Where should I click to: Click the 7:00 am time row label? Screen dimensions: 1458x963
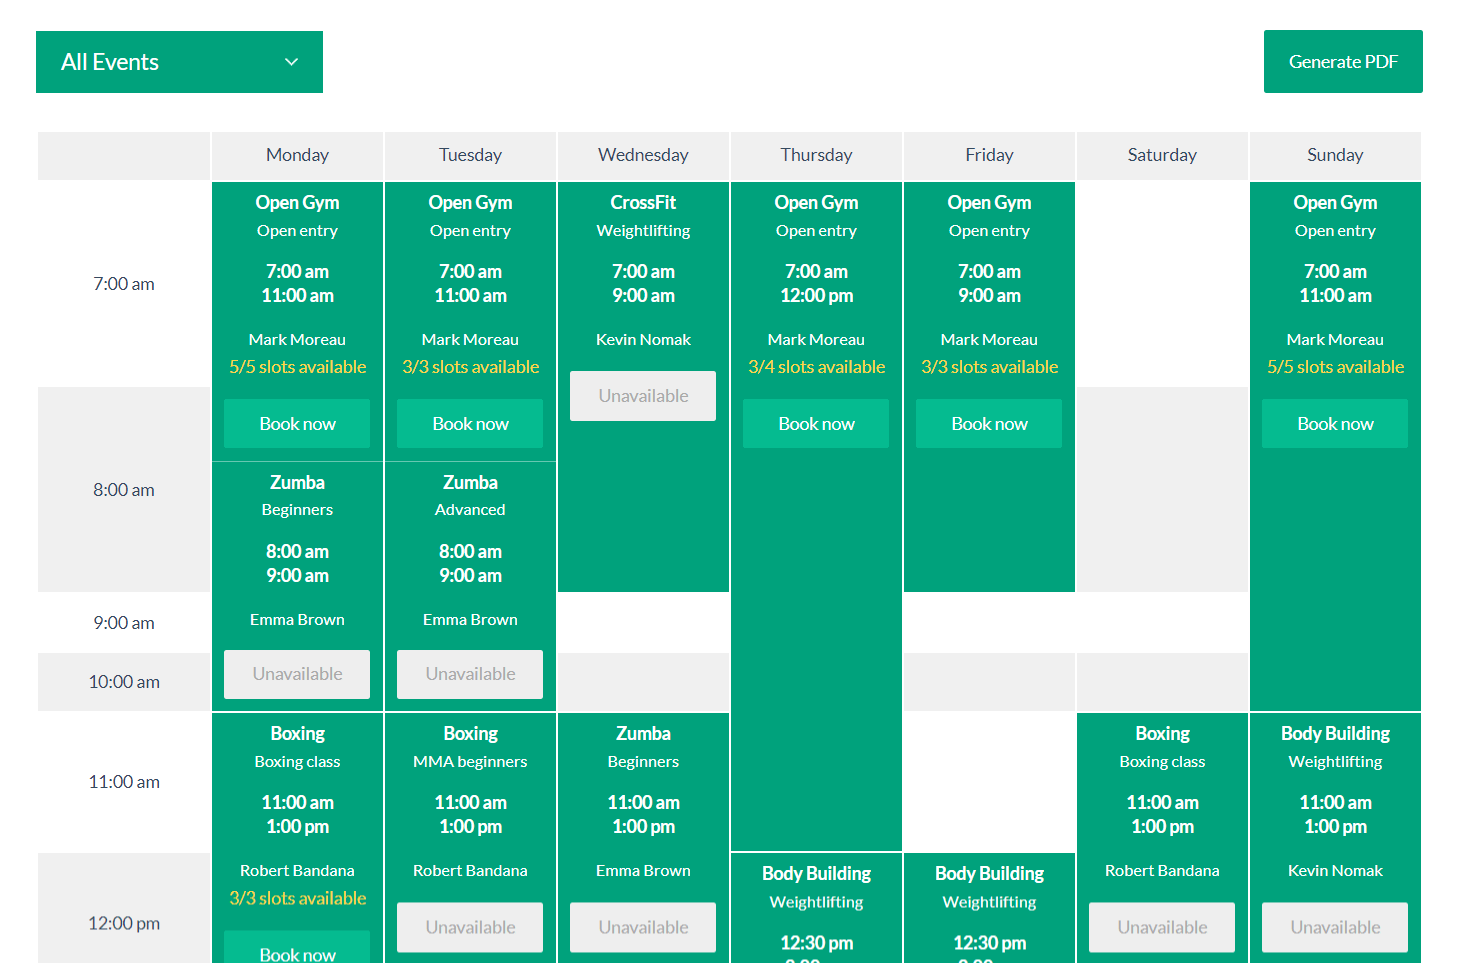click(x=123, y=283)
